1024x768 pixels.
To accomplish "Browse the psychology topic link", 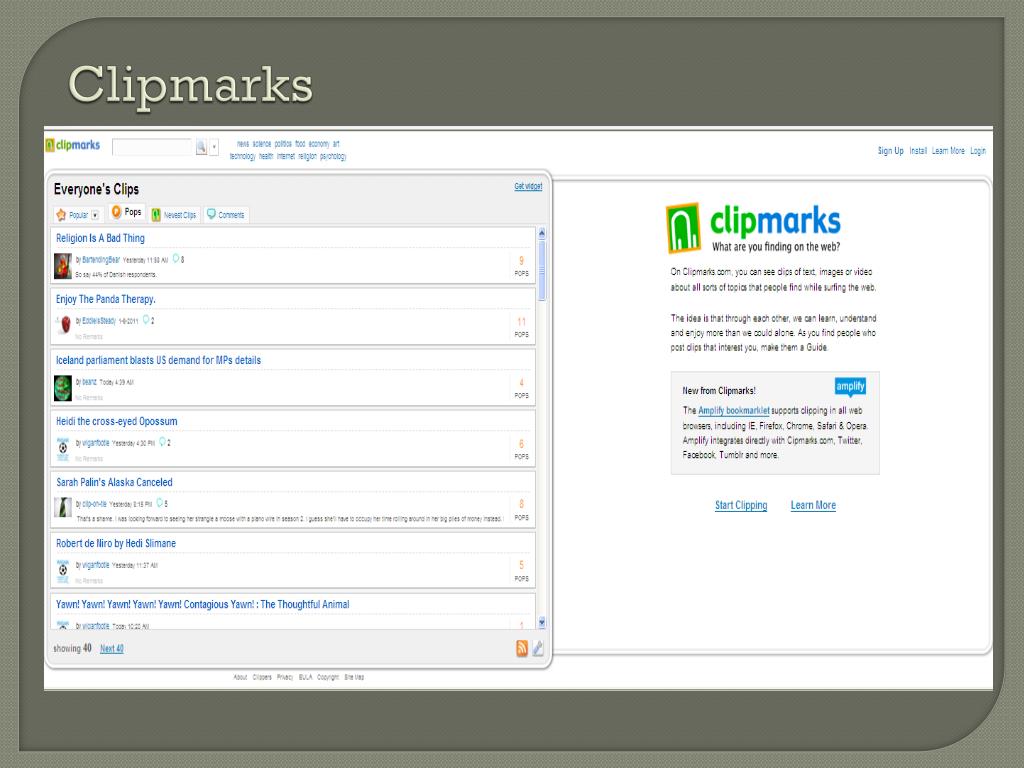I will point(333,157).
